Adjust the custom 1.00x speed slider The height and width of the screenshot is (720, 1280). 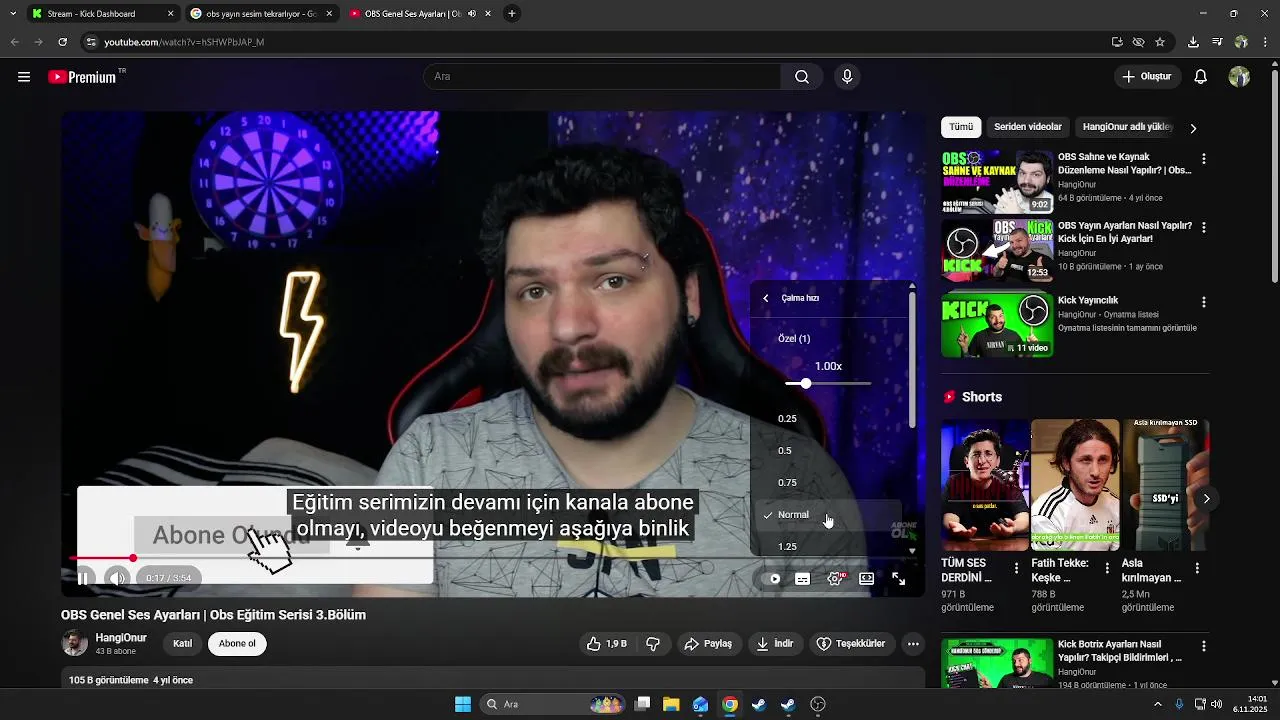[x=828, y=384]
